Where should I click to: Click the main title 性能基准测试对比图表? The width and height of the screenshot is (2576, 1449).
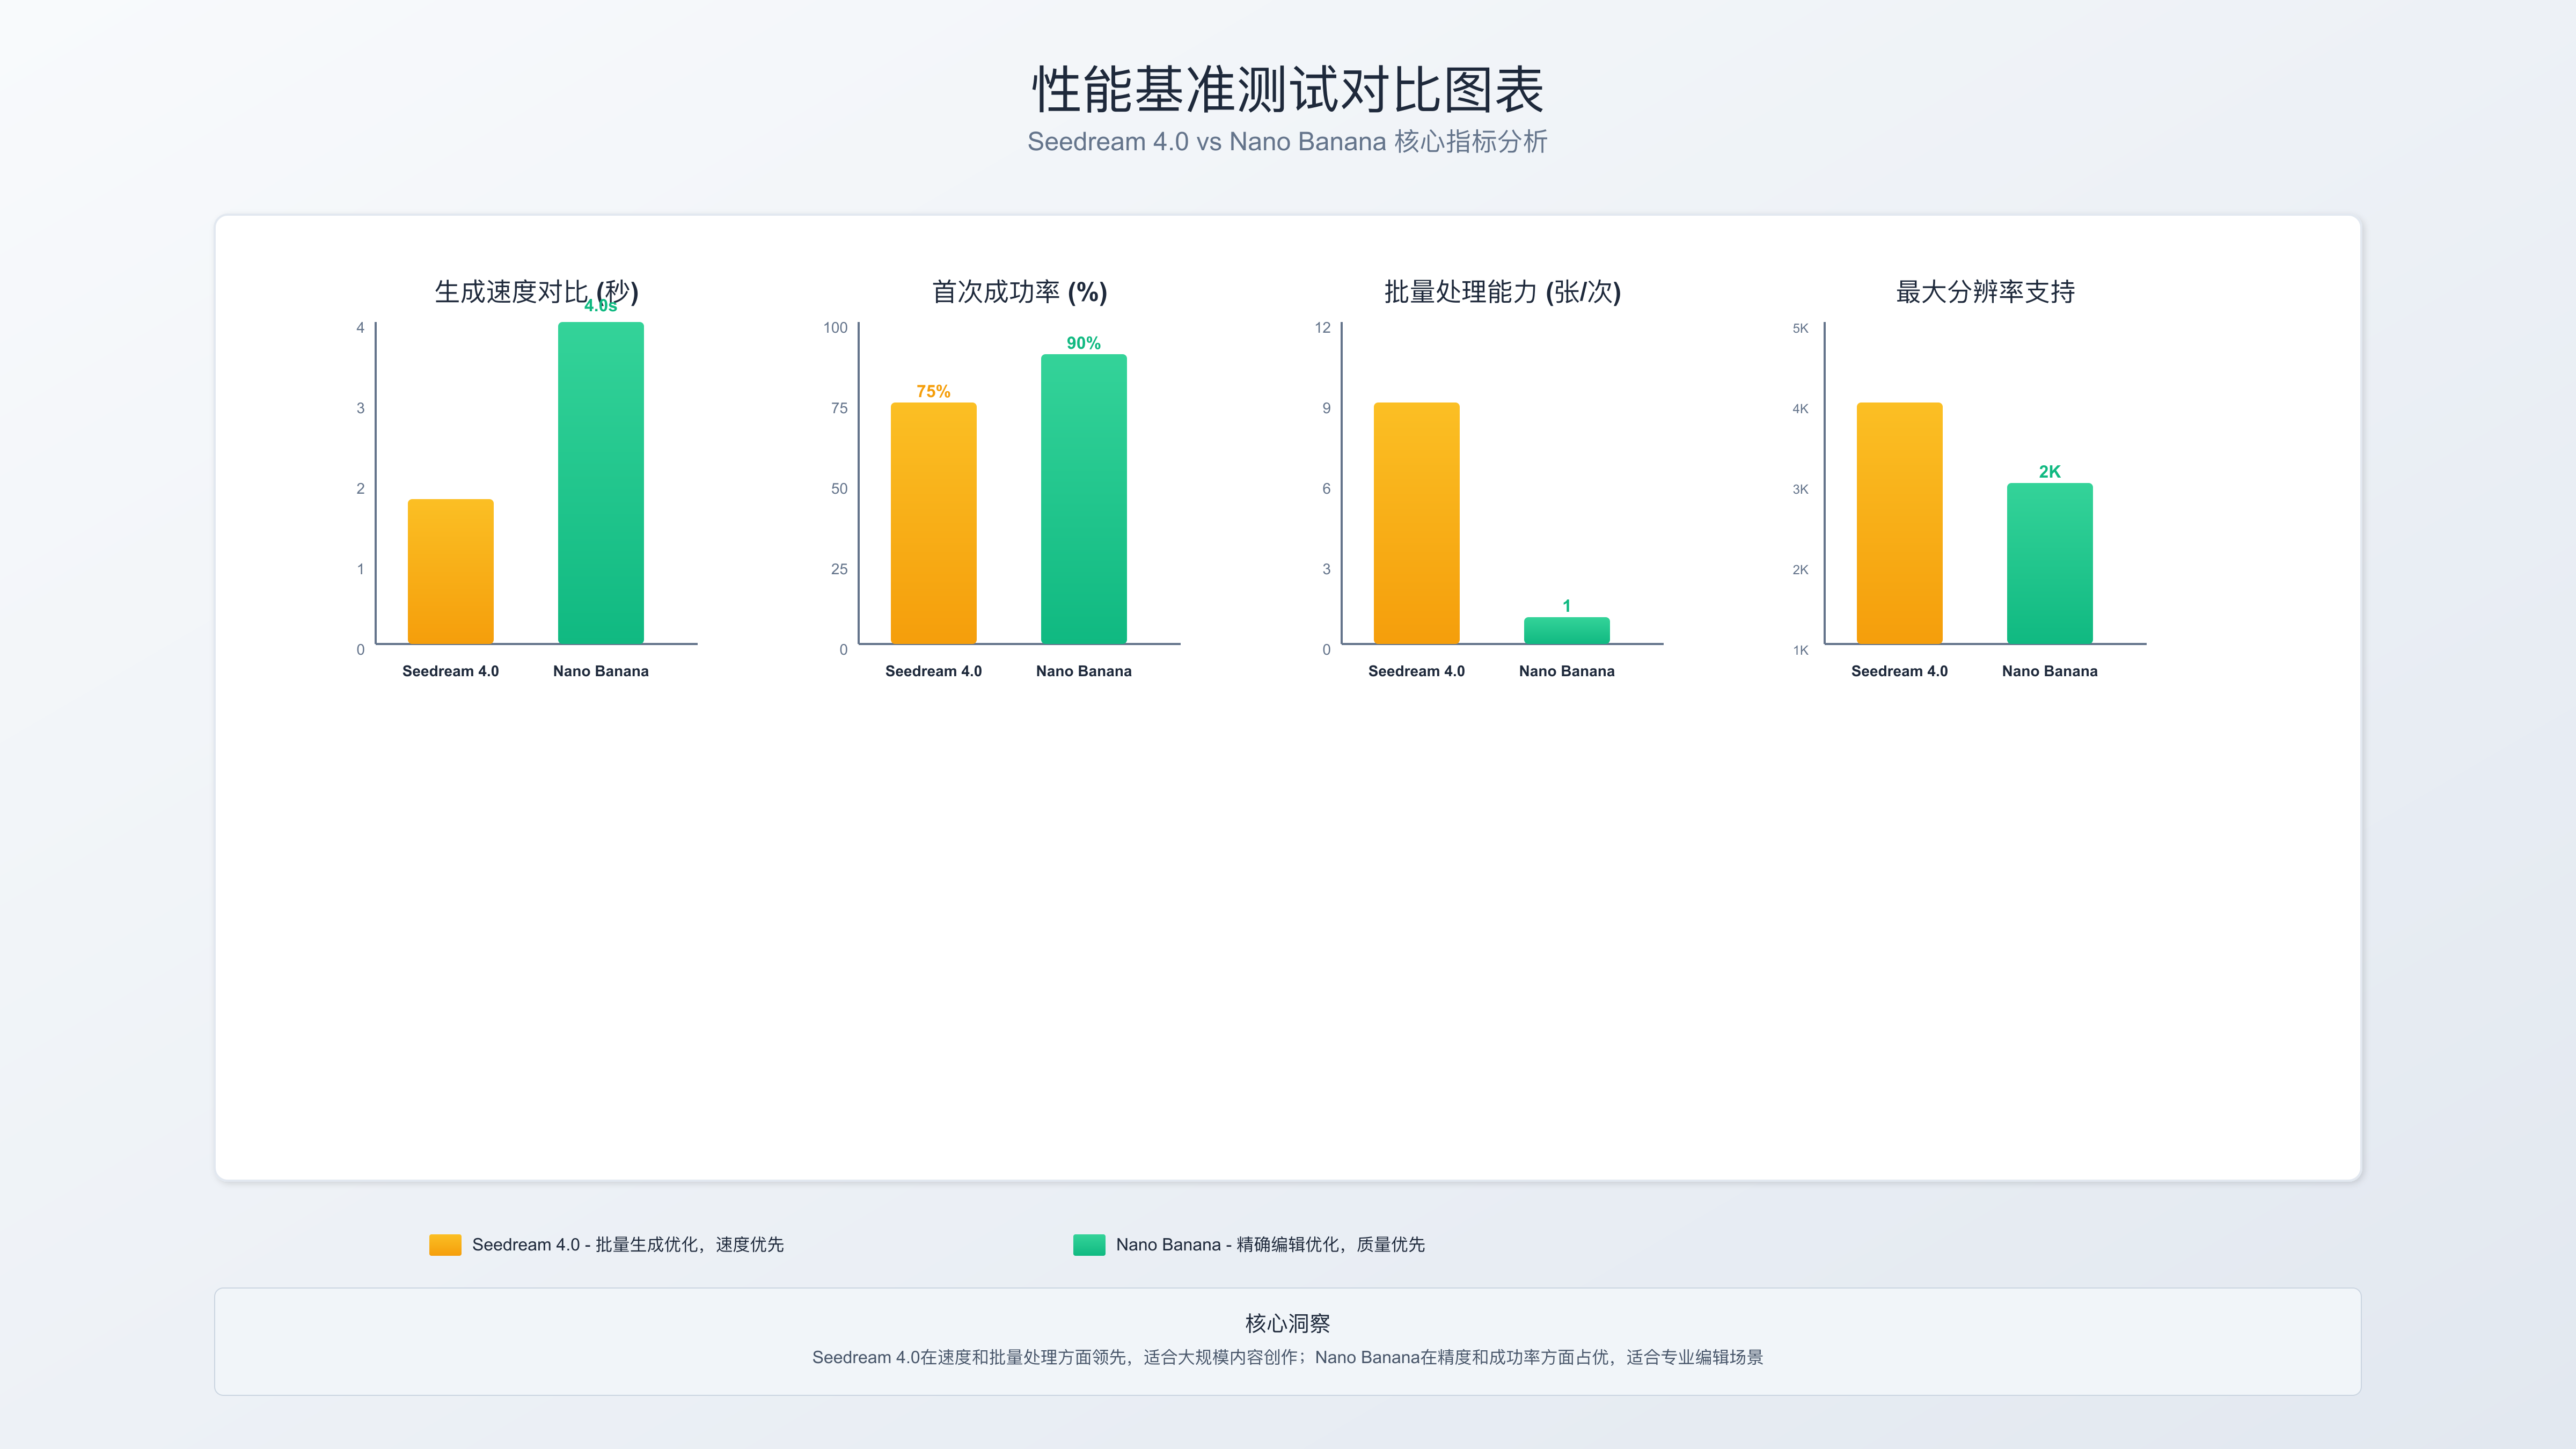coord(1288,90)
